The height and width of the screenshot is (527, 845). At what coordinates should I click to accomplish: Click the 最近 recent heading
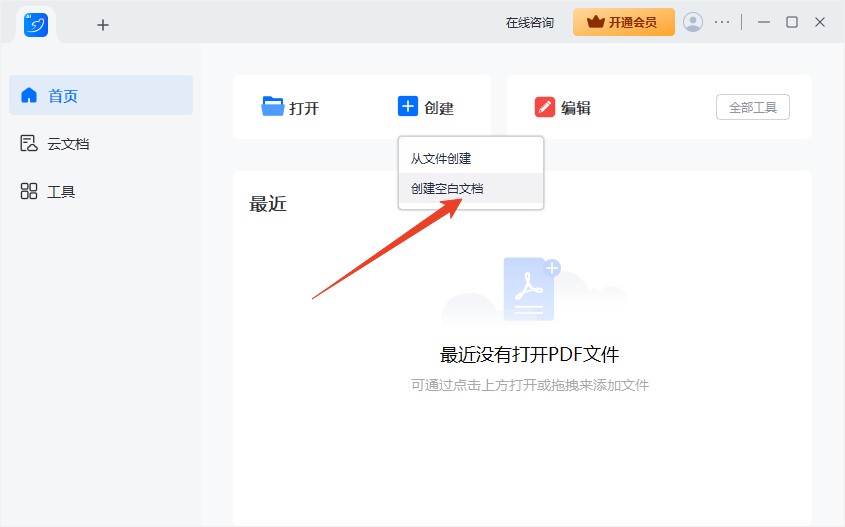tap(267, 204)
